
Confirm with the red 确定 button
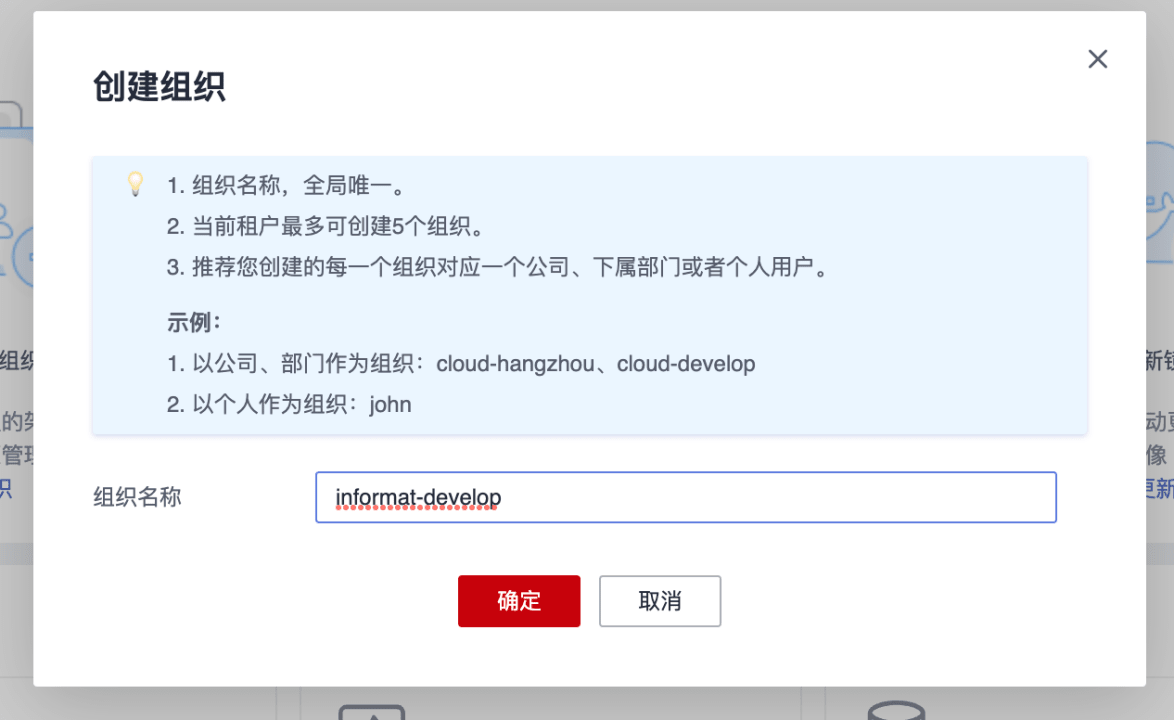pyautogui.click(x=519, y=601)
